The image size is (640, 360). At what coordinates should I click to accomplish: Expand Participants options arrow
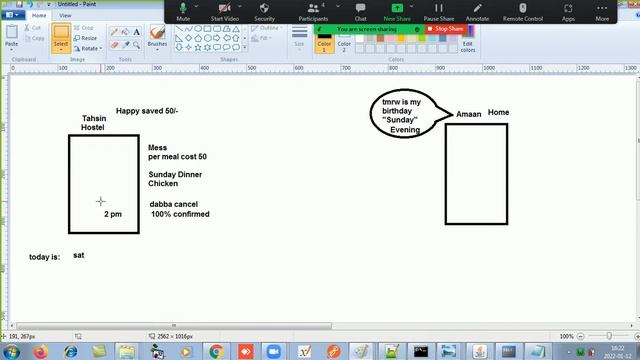(338, 7)
